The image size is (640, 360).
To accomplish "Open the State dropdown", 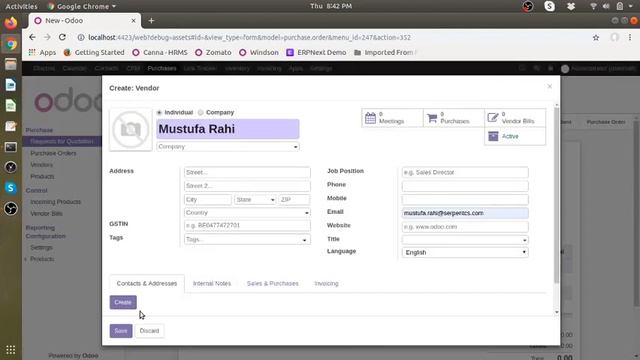I will 256,200.
